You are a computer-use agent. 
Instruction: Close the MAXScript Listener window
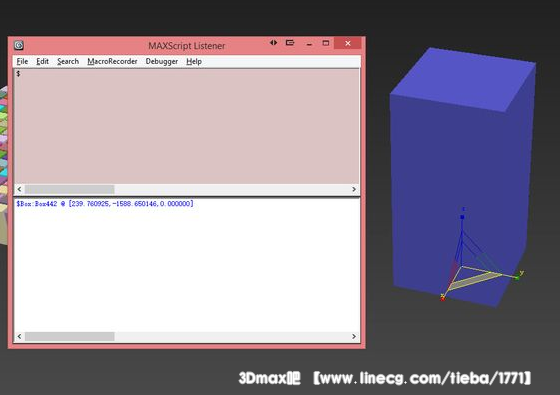(x=348, y=43)
